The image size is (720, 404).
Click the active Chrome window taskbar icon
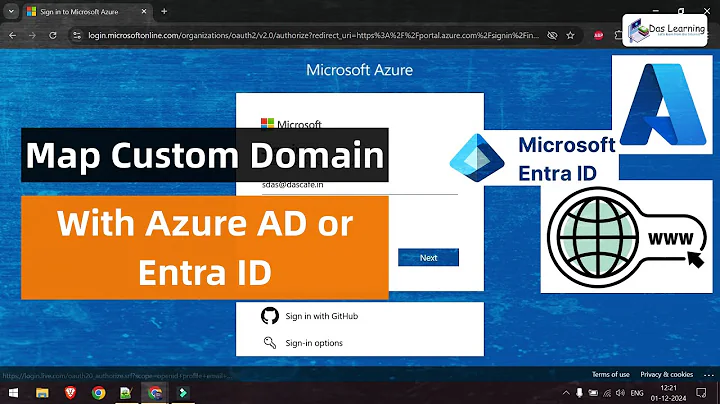click(x=155, y=393)
